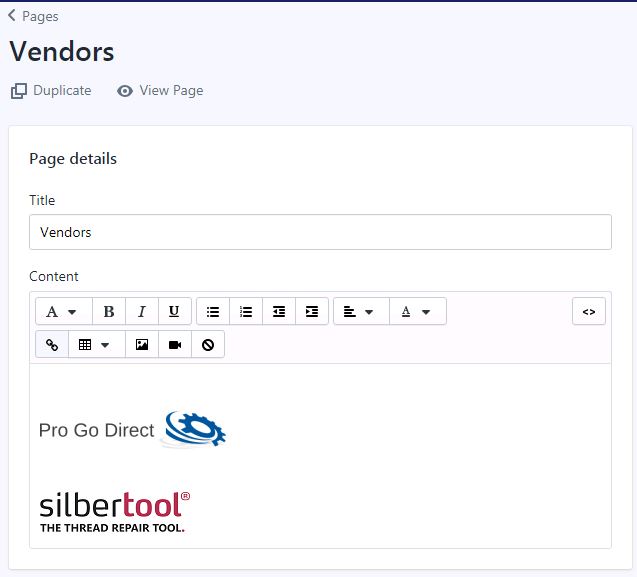Duplicate the Vendors page

51,90
